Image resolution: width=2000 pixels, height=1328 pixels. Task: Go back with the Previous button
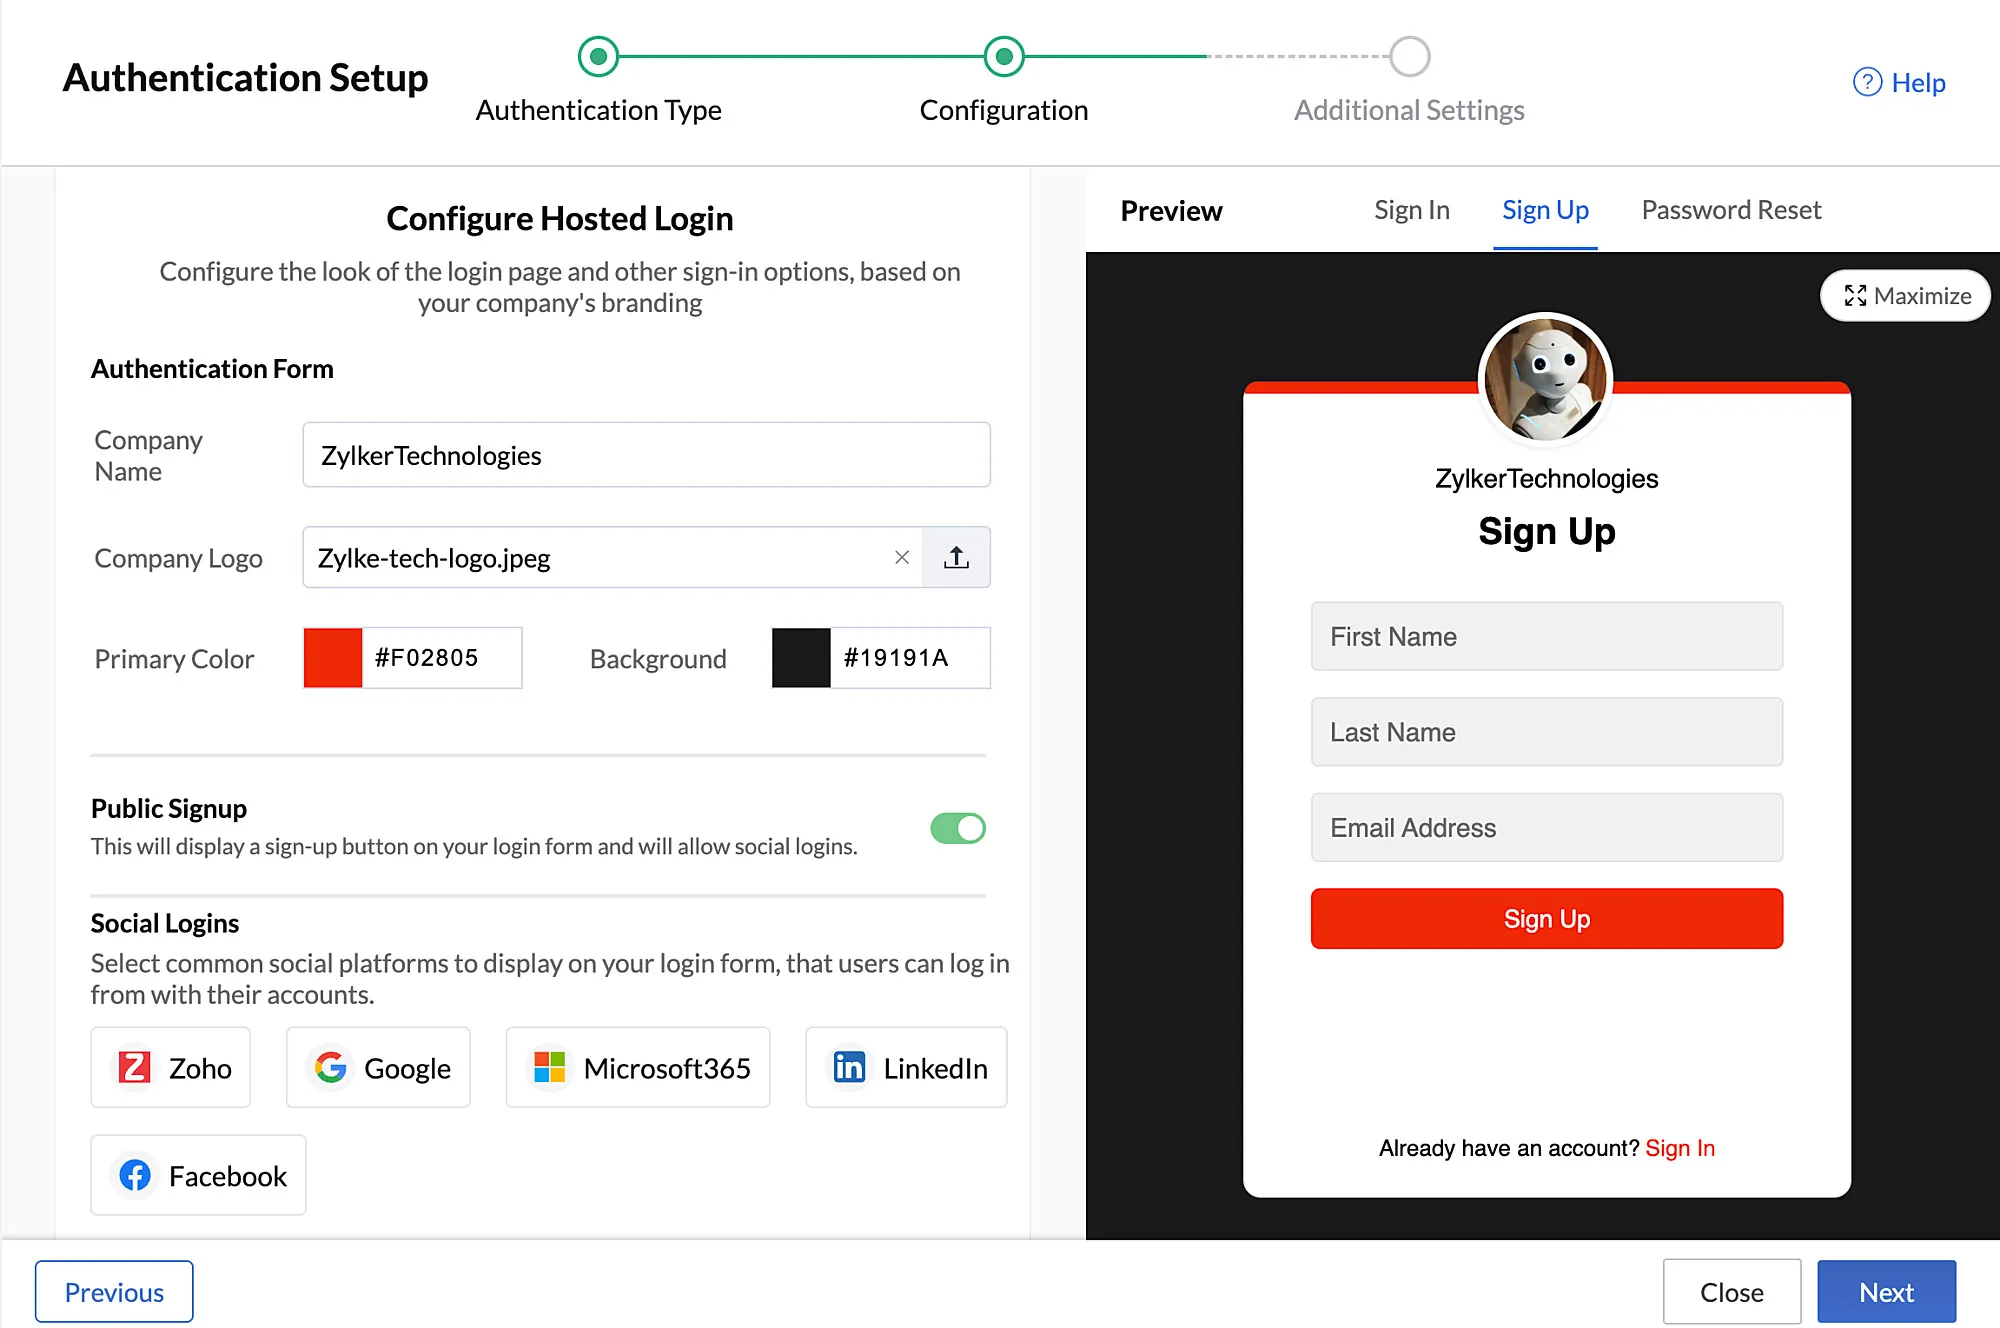pos(114,1292)
